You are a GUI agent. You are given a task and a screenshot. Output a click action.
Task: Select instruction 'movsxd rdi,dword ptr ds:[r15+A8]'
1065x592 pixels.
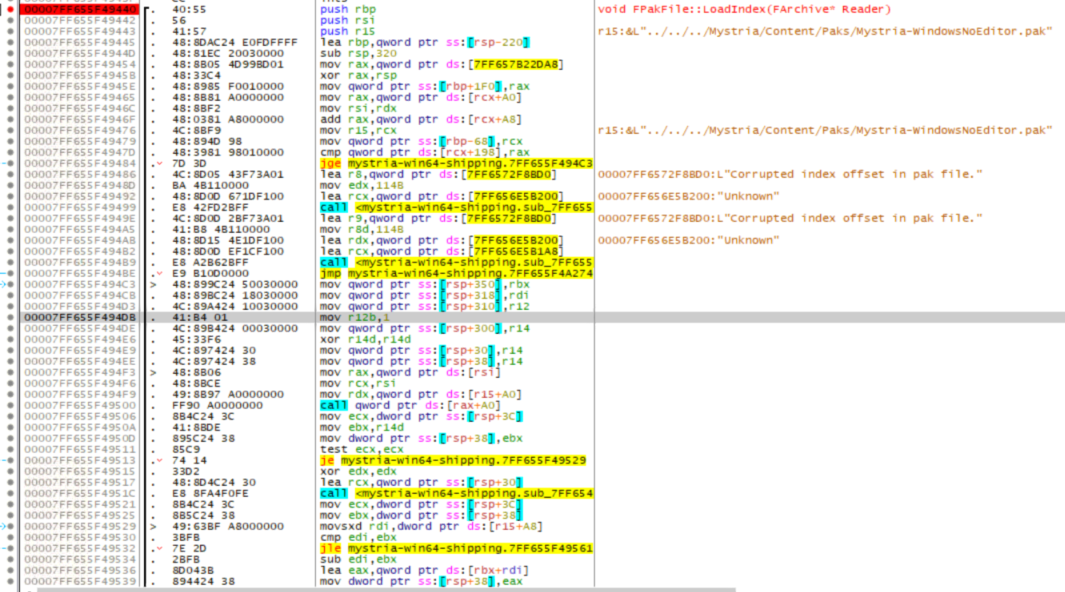(432, 526)
